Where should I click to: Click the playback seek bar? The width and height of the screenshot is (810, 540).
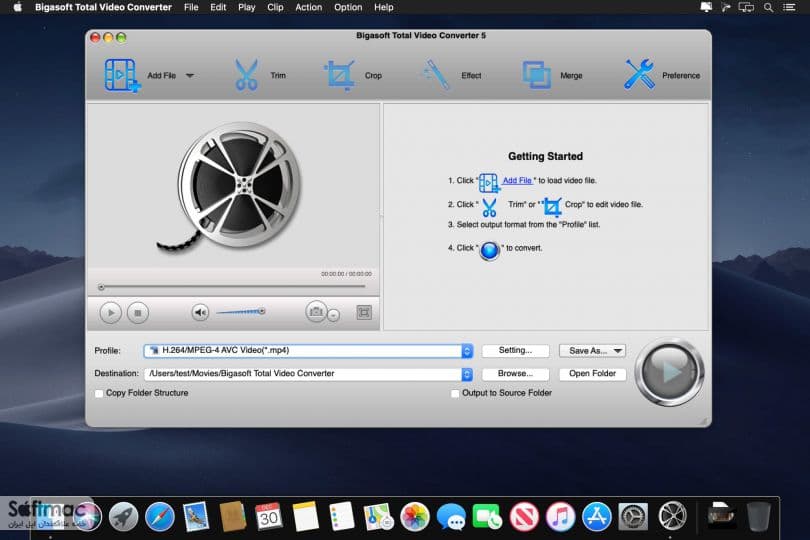pyautogui.click(x=233, y=287)
